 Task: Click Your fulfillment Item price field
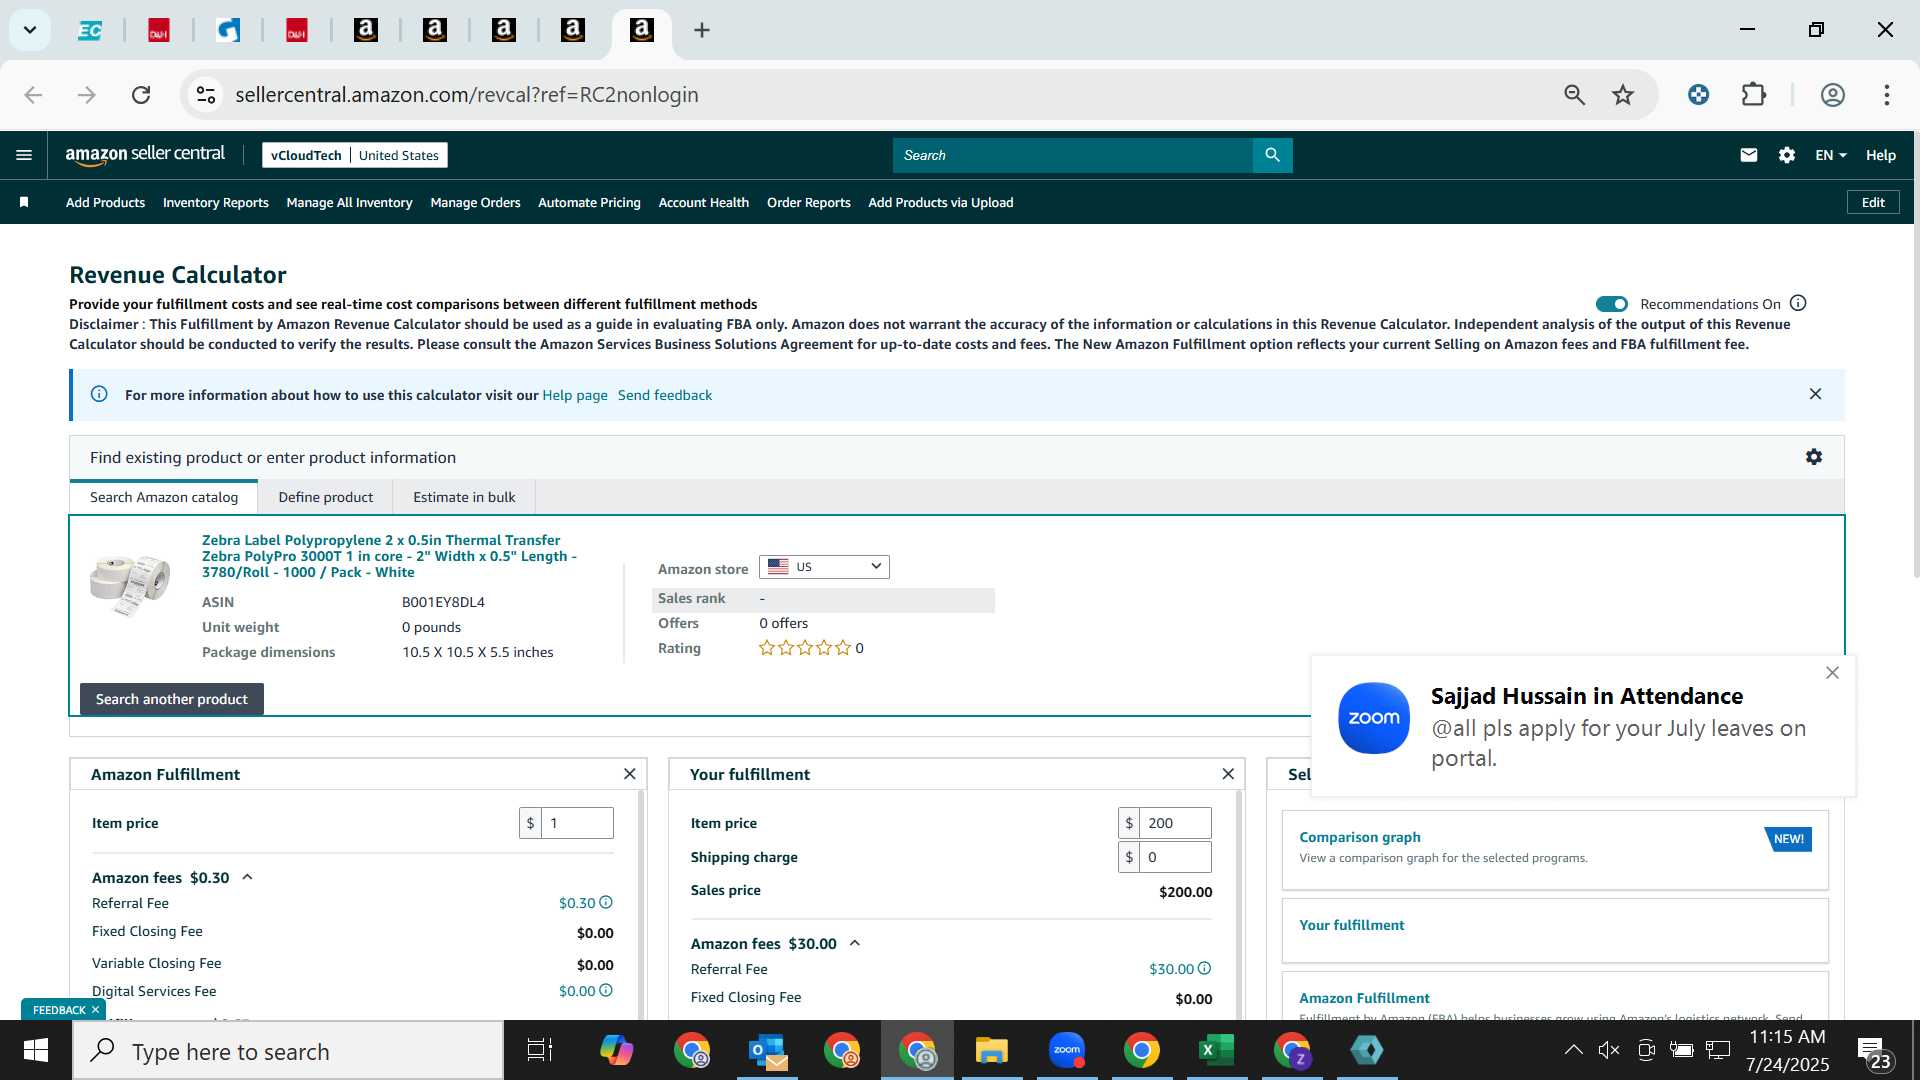(x=1175, y=823)
